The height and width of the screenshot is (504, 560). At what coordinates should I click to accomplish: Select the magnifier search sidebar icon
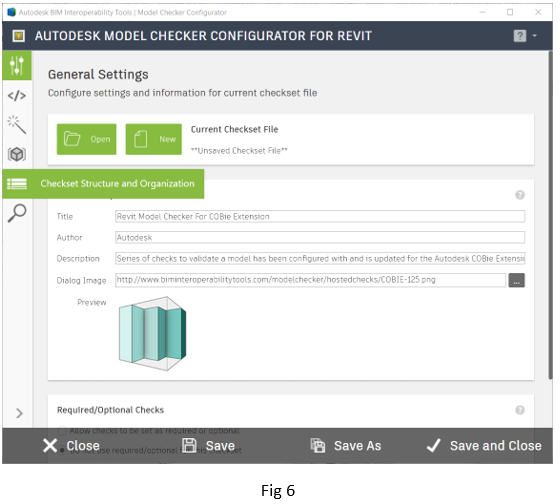coord(17,213)
